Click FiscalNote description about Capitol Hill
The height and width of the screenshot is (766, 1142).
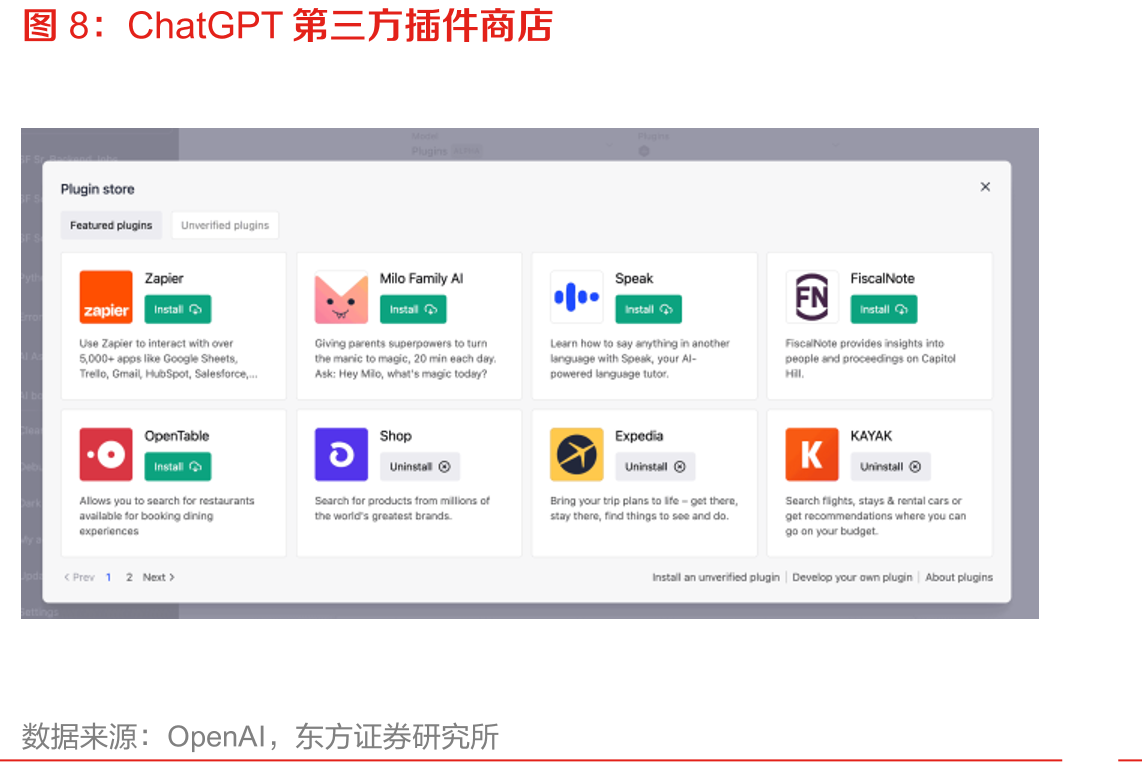[870, 358]
